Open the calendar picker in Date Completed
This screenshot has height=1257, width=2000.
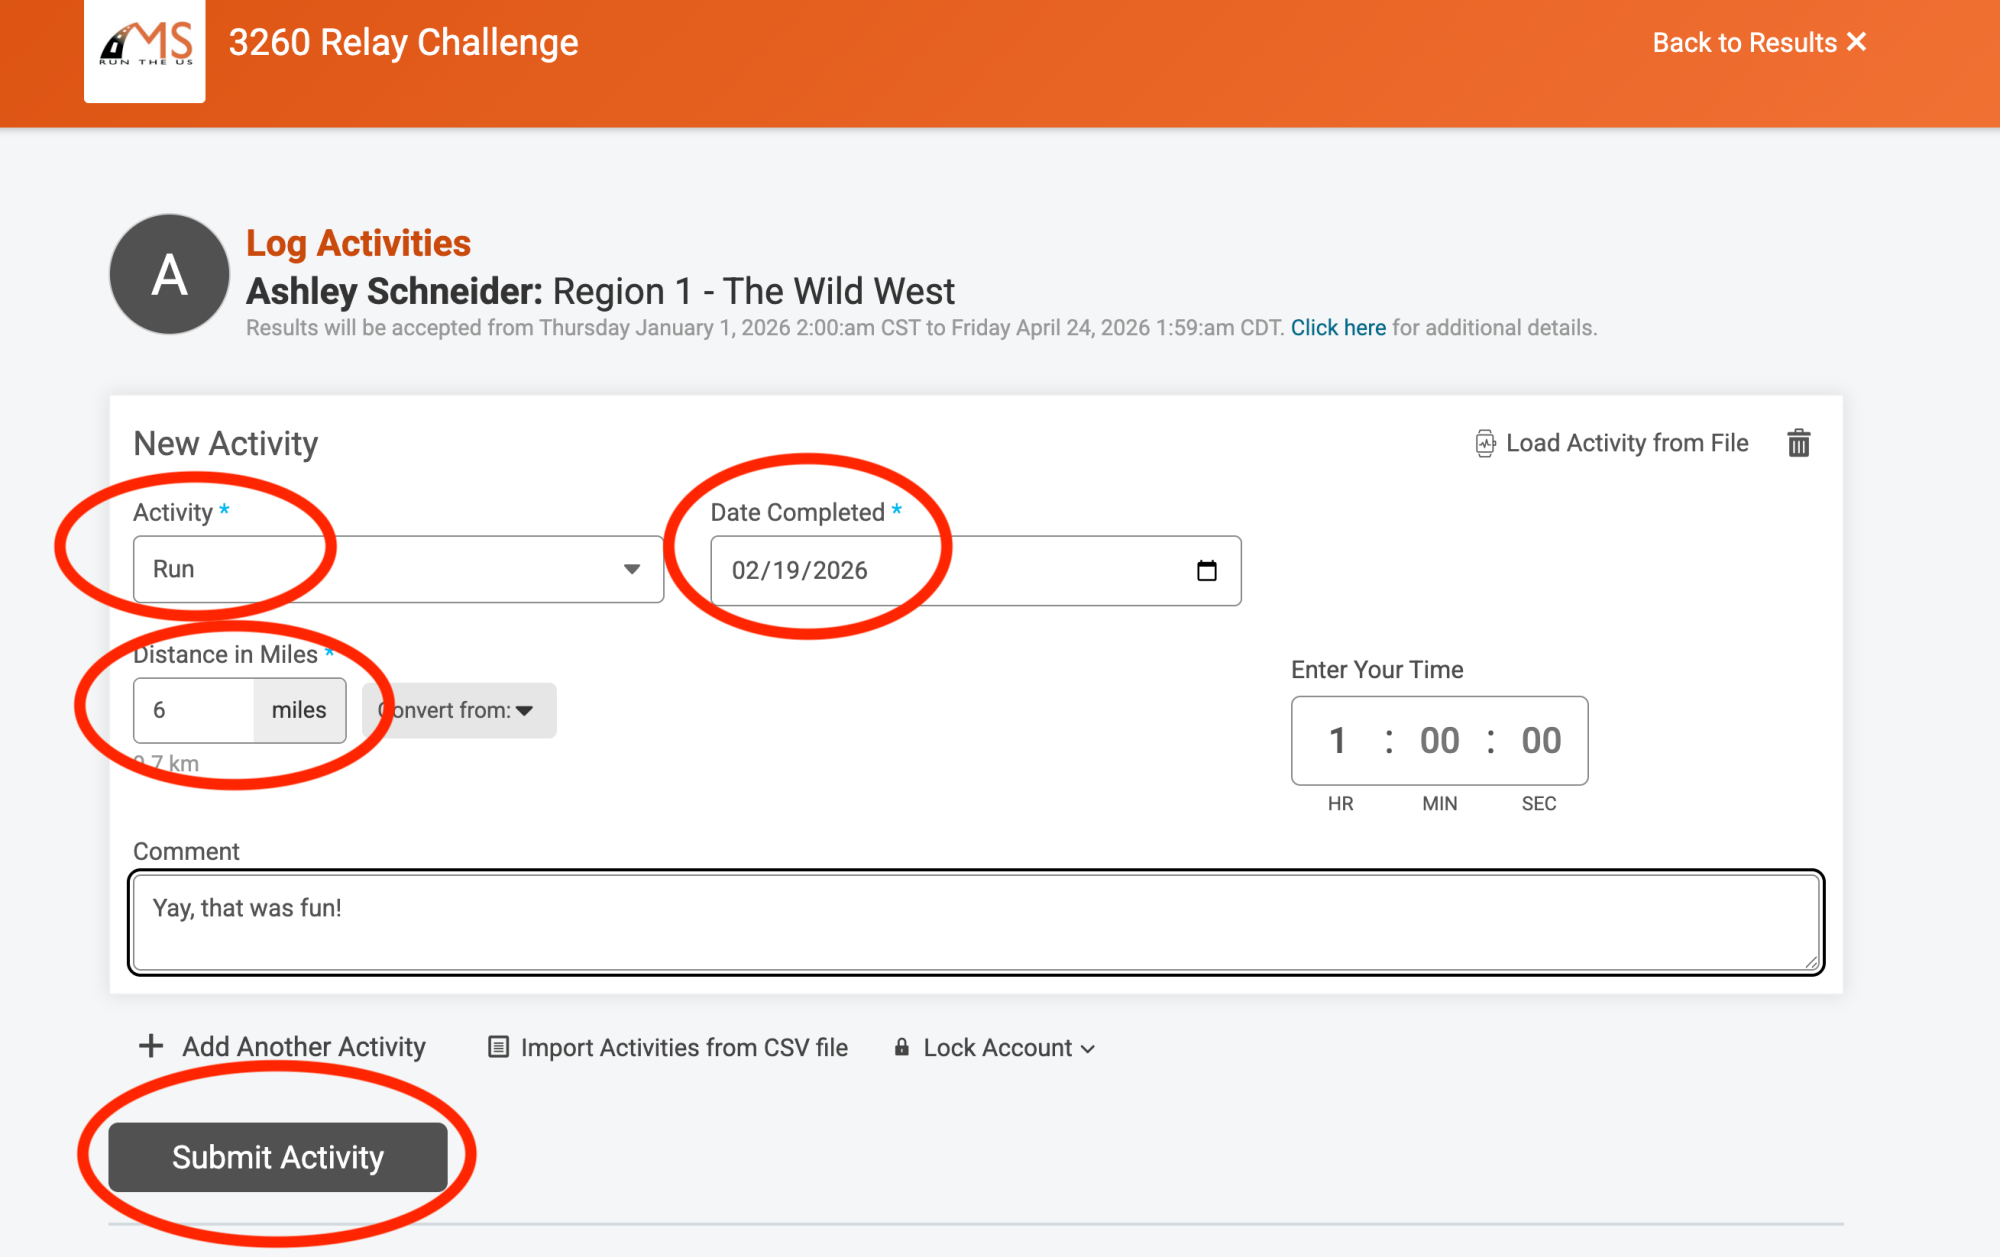pos(1206,571)
